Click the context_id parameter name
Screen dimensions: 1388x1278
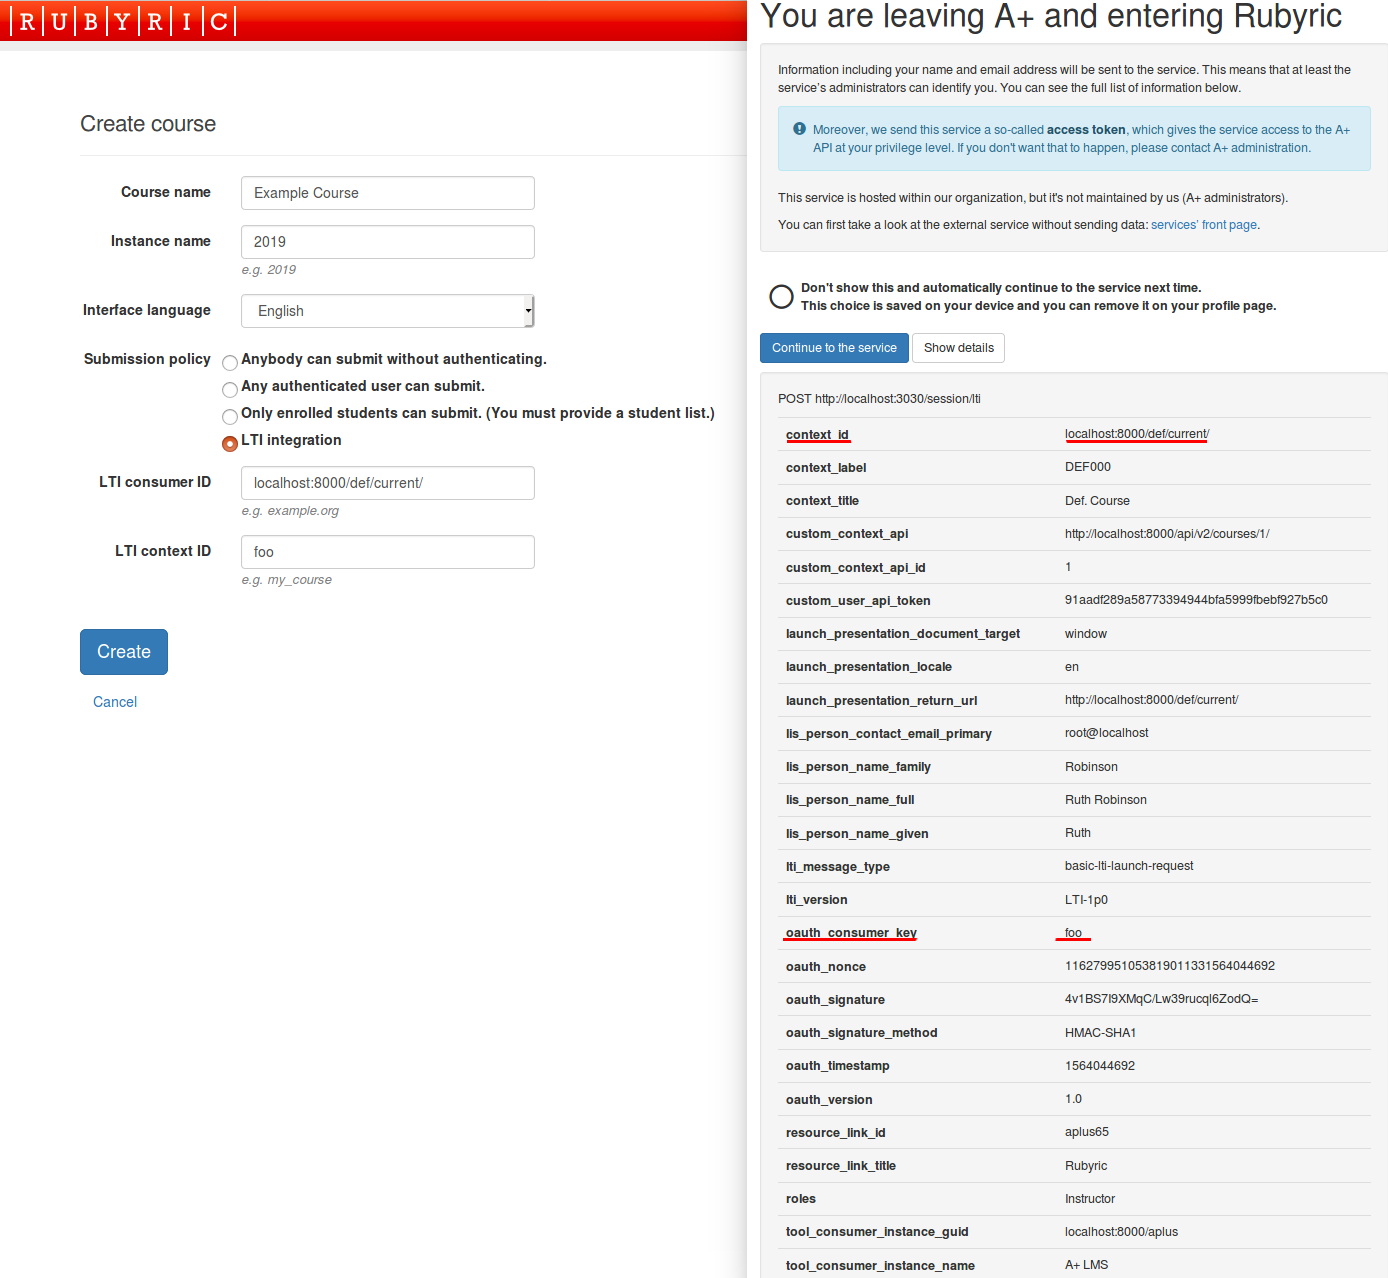[817, 435]
